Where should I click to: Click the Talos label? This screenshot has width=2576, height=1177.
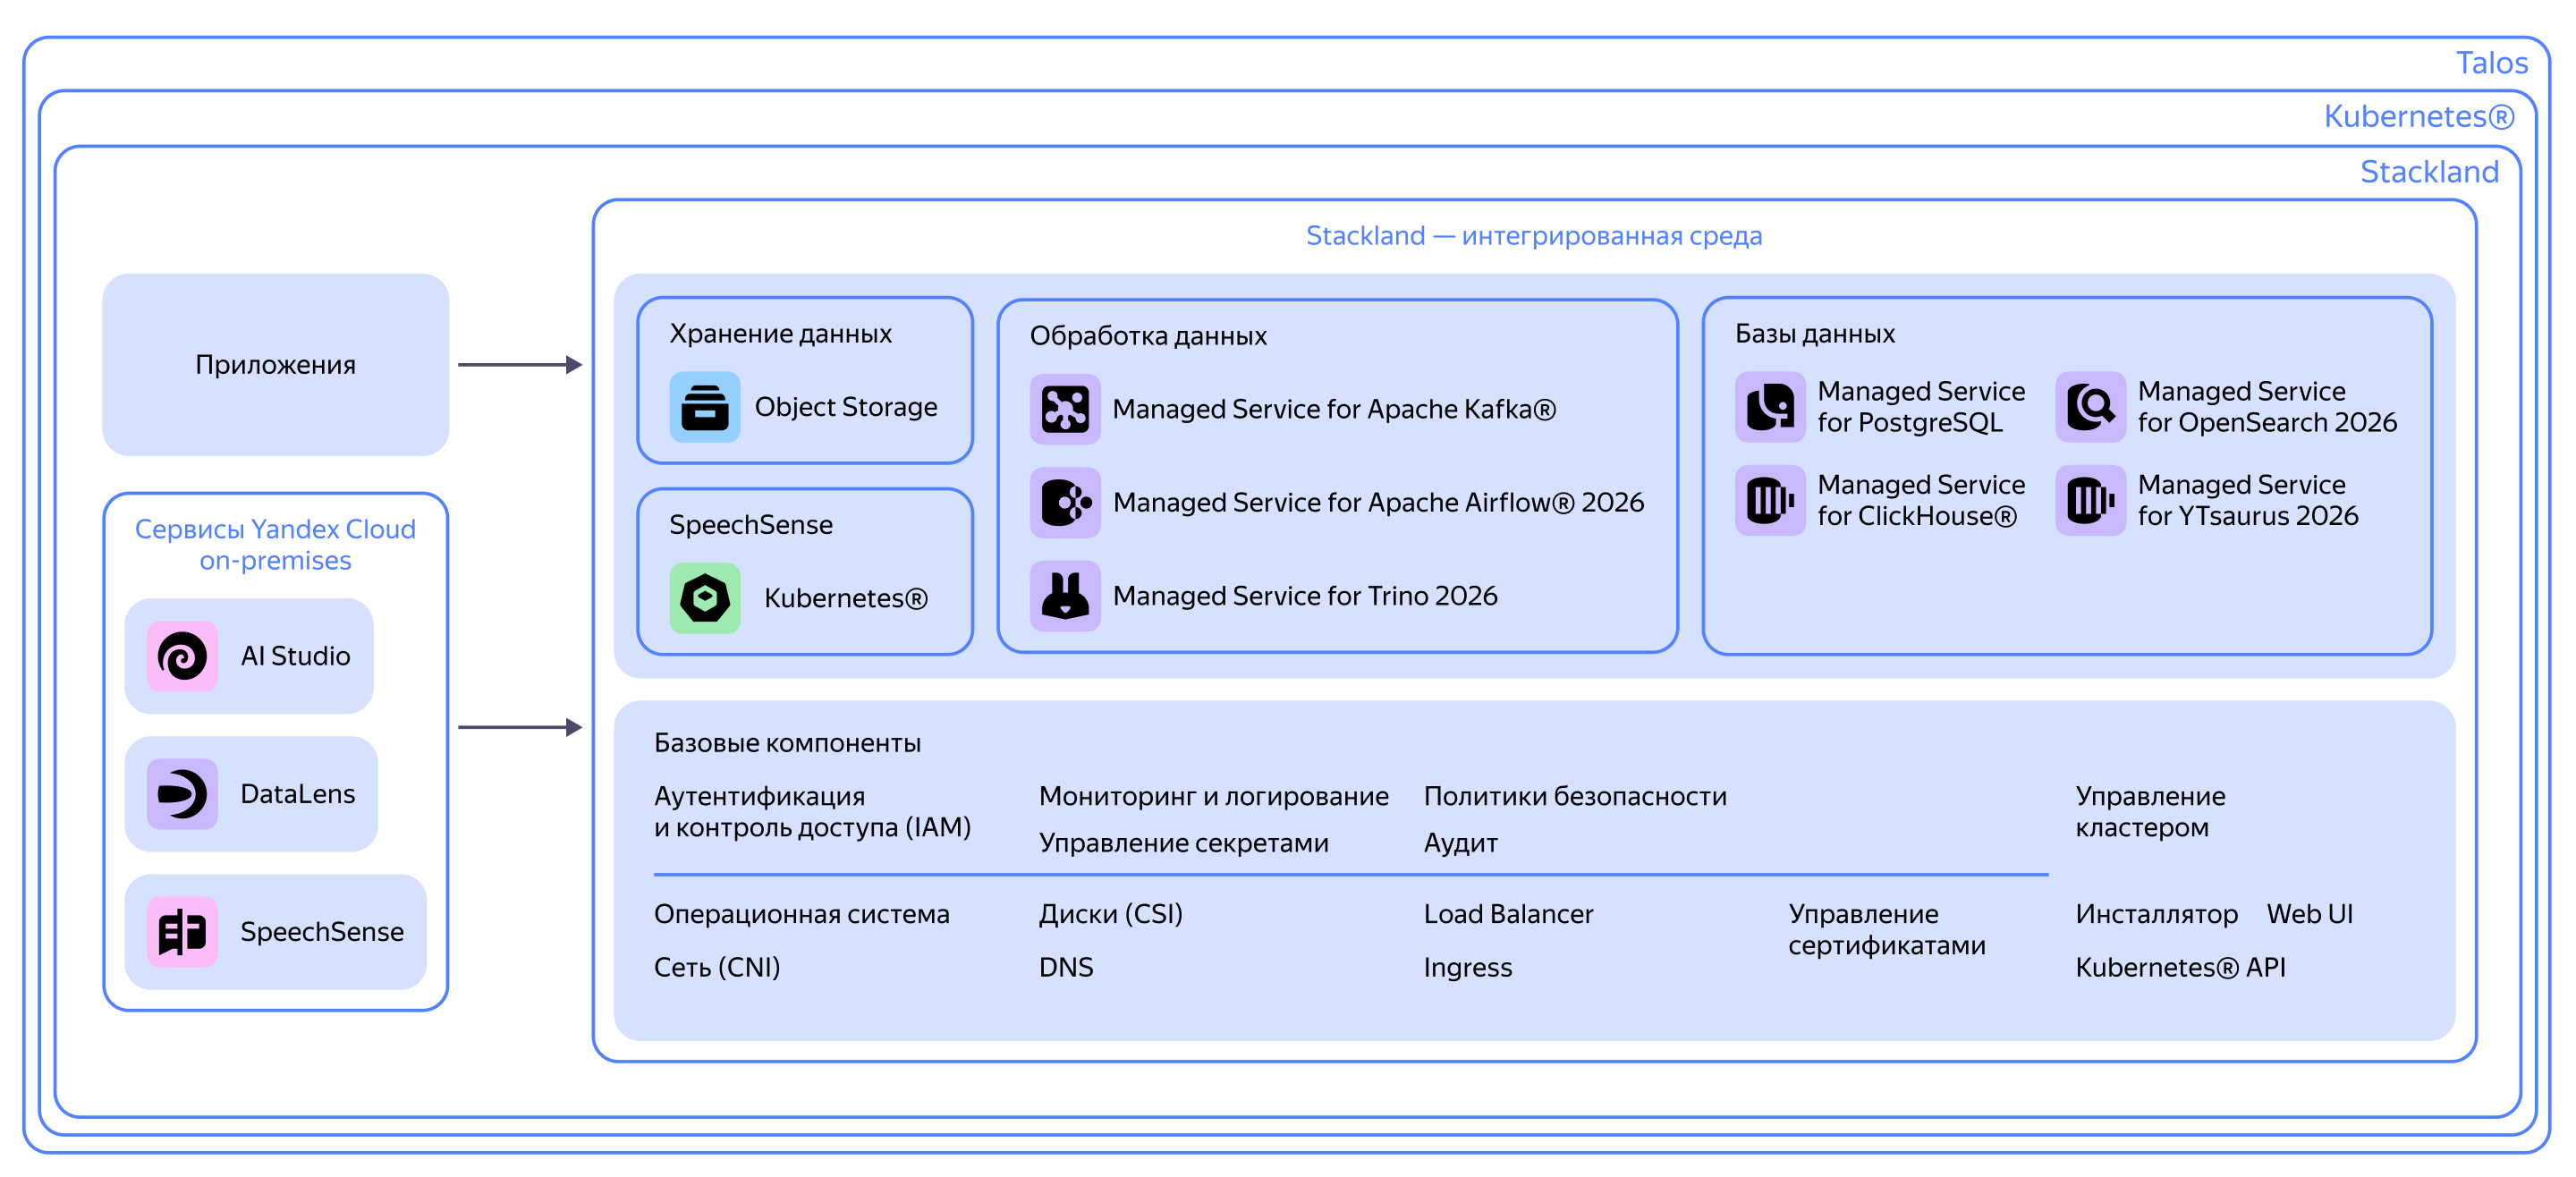pos(2491,63)
